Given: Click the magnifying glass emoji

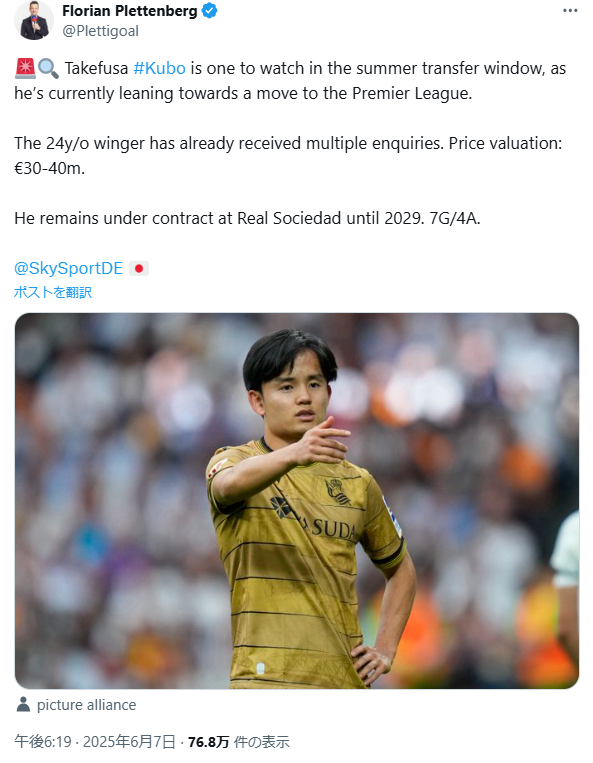Looking at the screenshot, I should click(48, 69).
